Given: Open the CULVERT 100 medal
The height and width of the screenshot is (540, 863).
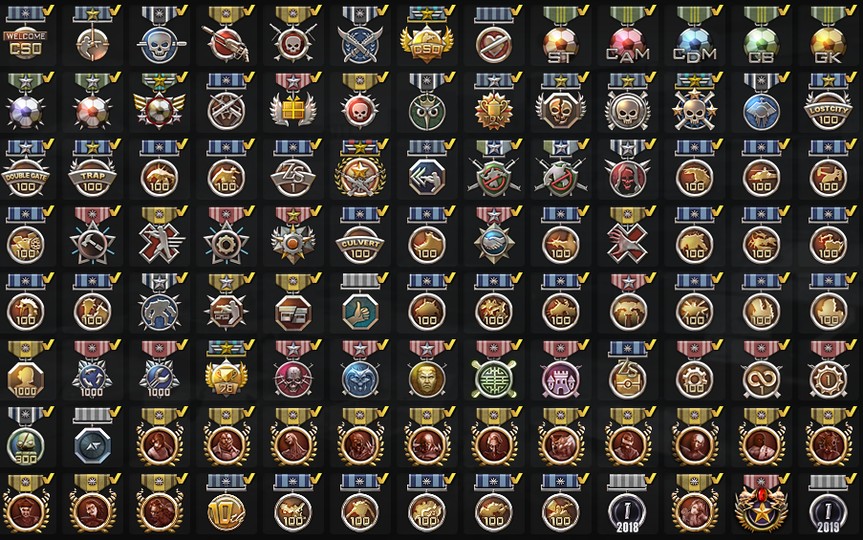Looking at the screenshot, I should pos(360,236).
